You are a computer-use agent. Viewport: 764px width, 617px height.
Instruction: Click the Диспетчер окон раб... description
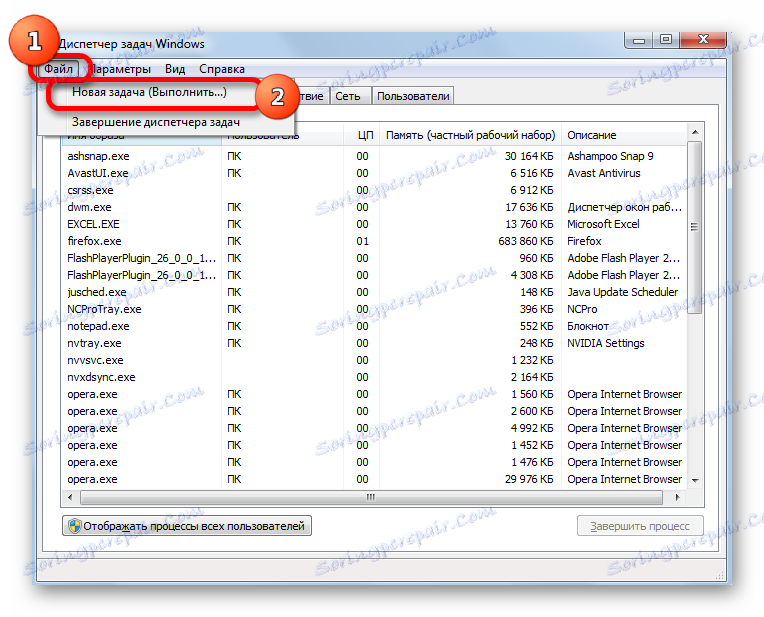(x=624, y=207)
